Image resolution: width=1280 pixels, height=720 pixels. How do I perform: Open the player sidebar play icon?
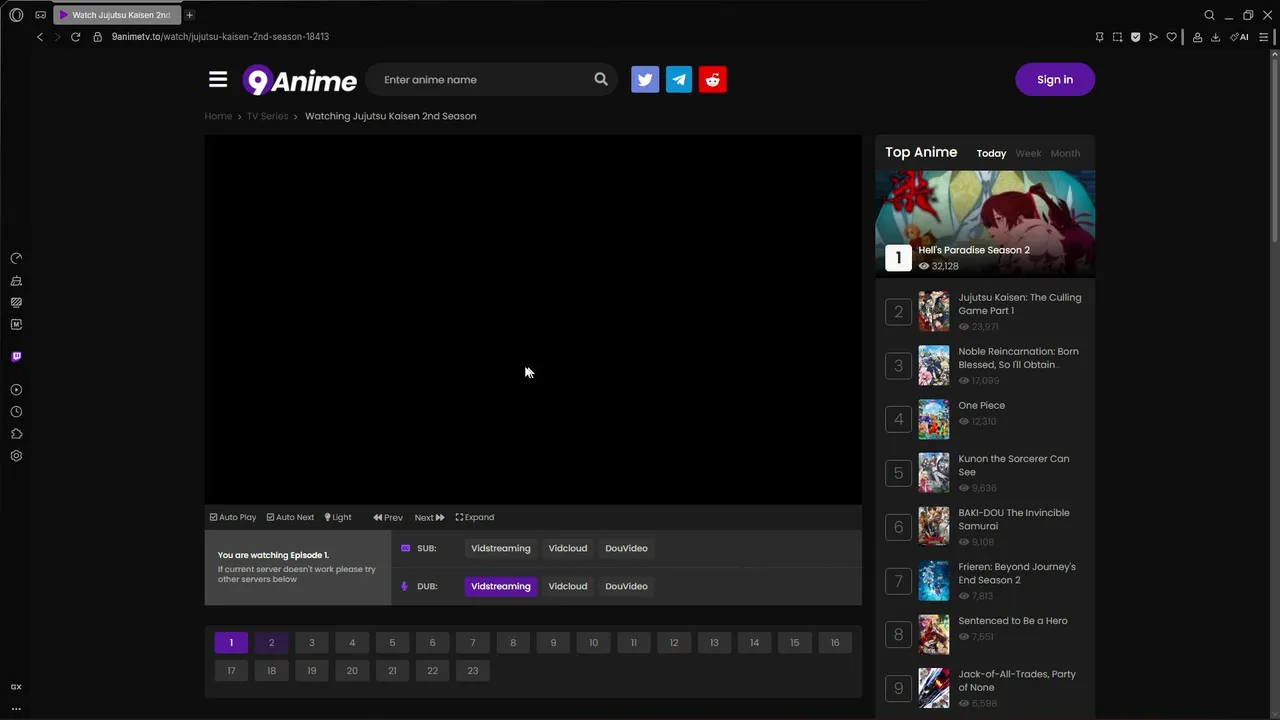coord(16,390)
